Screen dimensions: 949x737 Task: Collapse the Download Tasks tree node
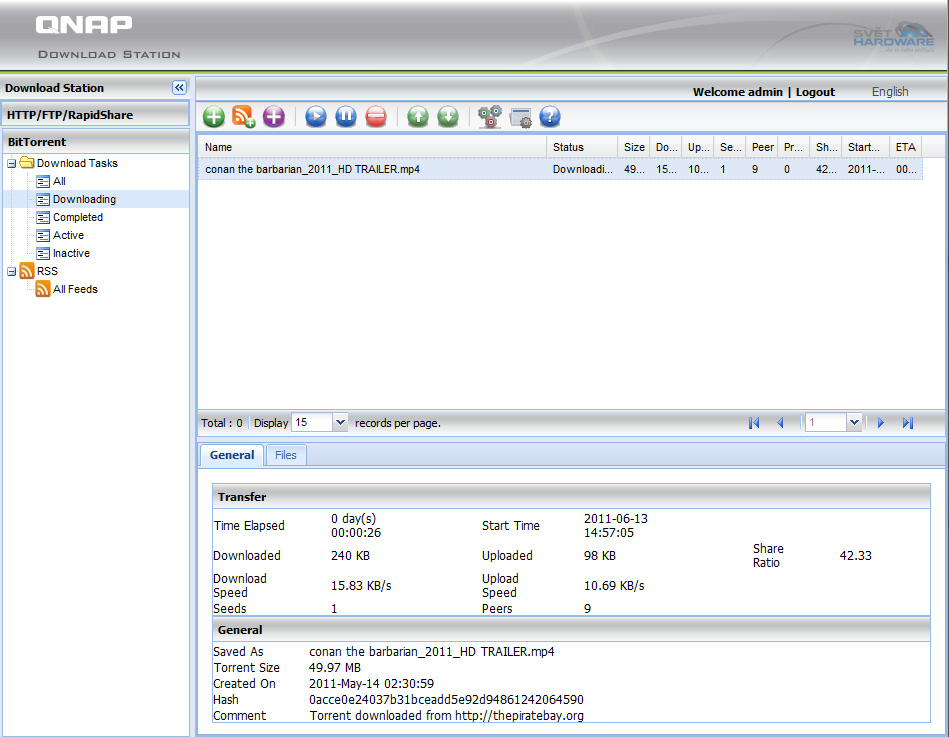point(11,163)
